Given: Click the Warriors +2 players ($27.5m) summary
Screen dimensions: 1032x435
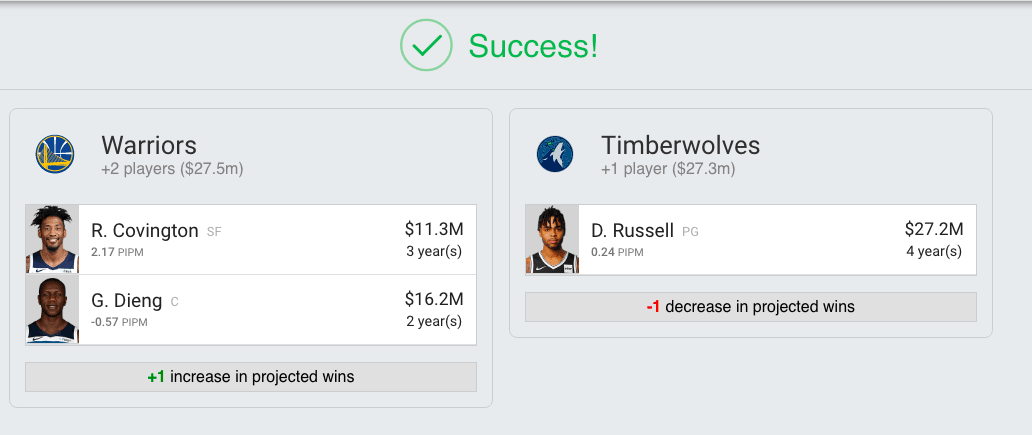Looking at the screenshot, I should [x=172, y=169].
